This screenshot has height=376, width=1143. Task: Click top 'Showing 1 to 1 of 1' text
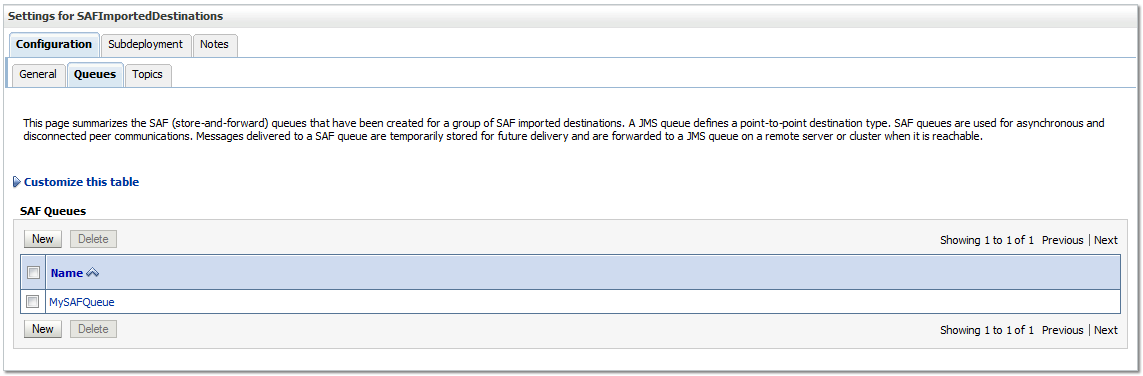click(x=987, y=240)
